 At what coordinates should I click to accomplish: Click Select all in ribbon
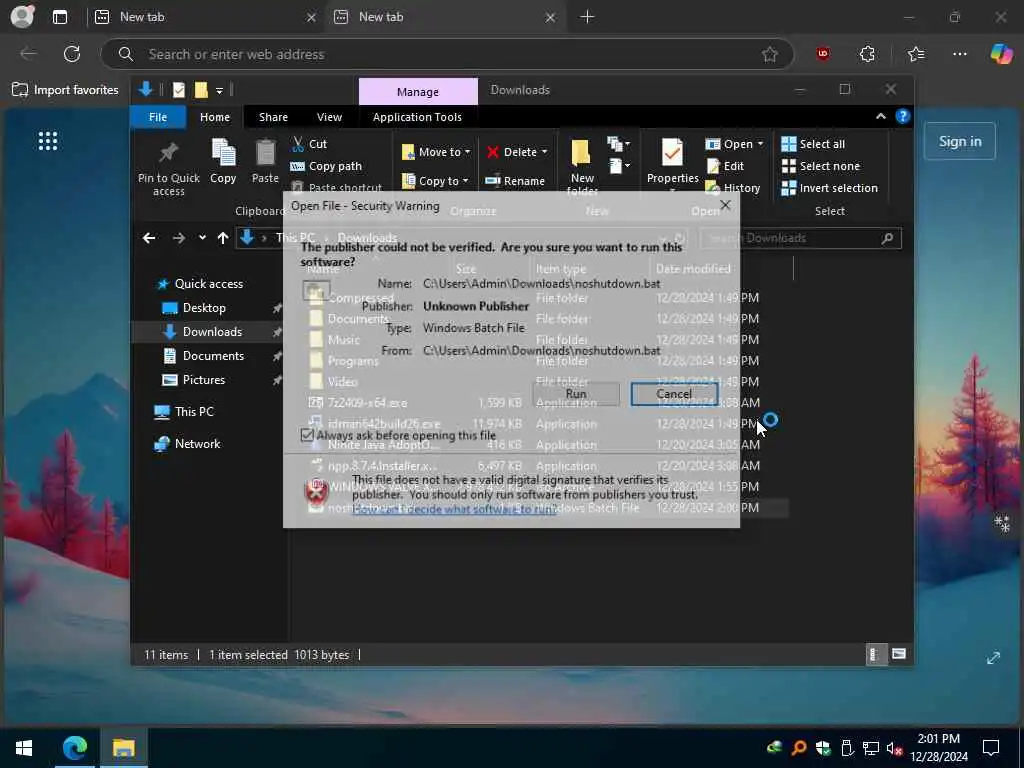click(813, 144)
